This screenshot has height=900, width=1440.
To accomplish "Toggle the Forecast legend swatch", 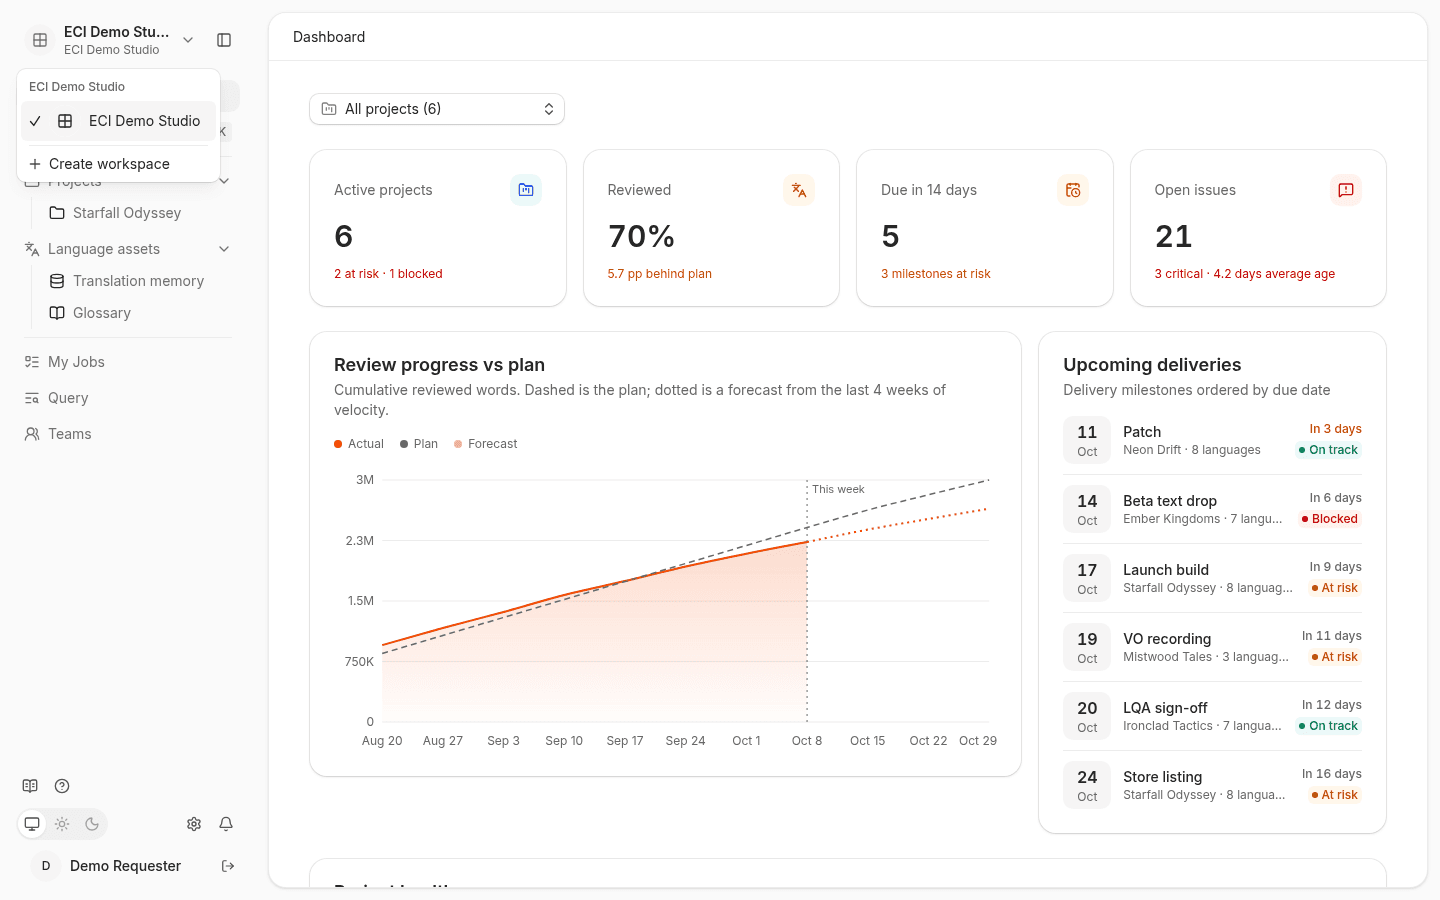I will pos(458,444).
